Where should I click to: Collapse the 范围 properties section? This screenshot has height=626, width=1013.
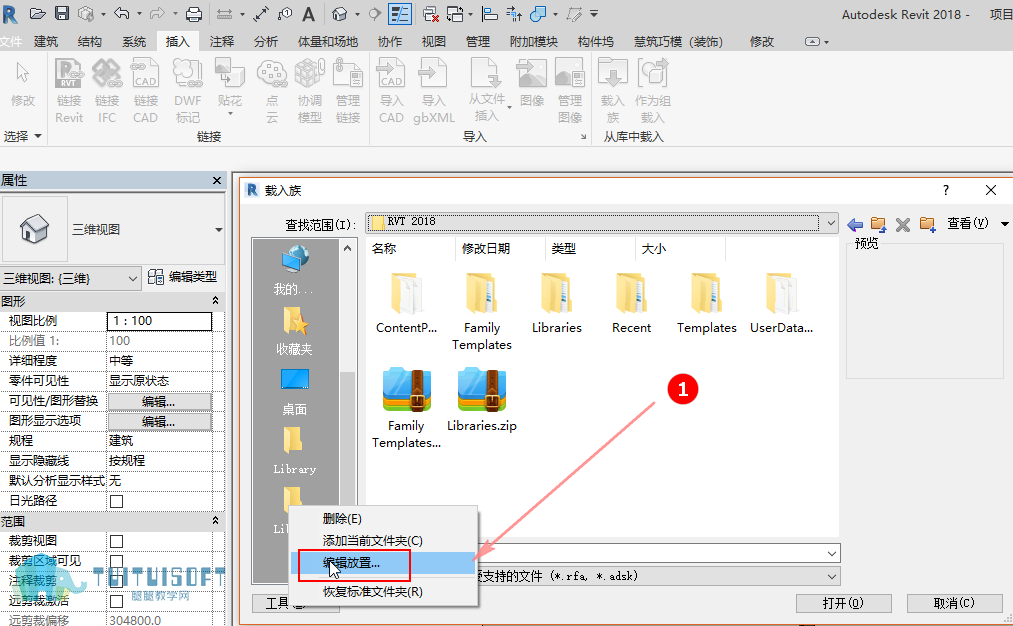click(215, 521)
